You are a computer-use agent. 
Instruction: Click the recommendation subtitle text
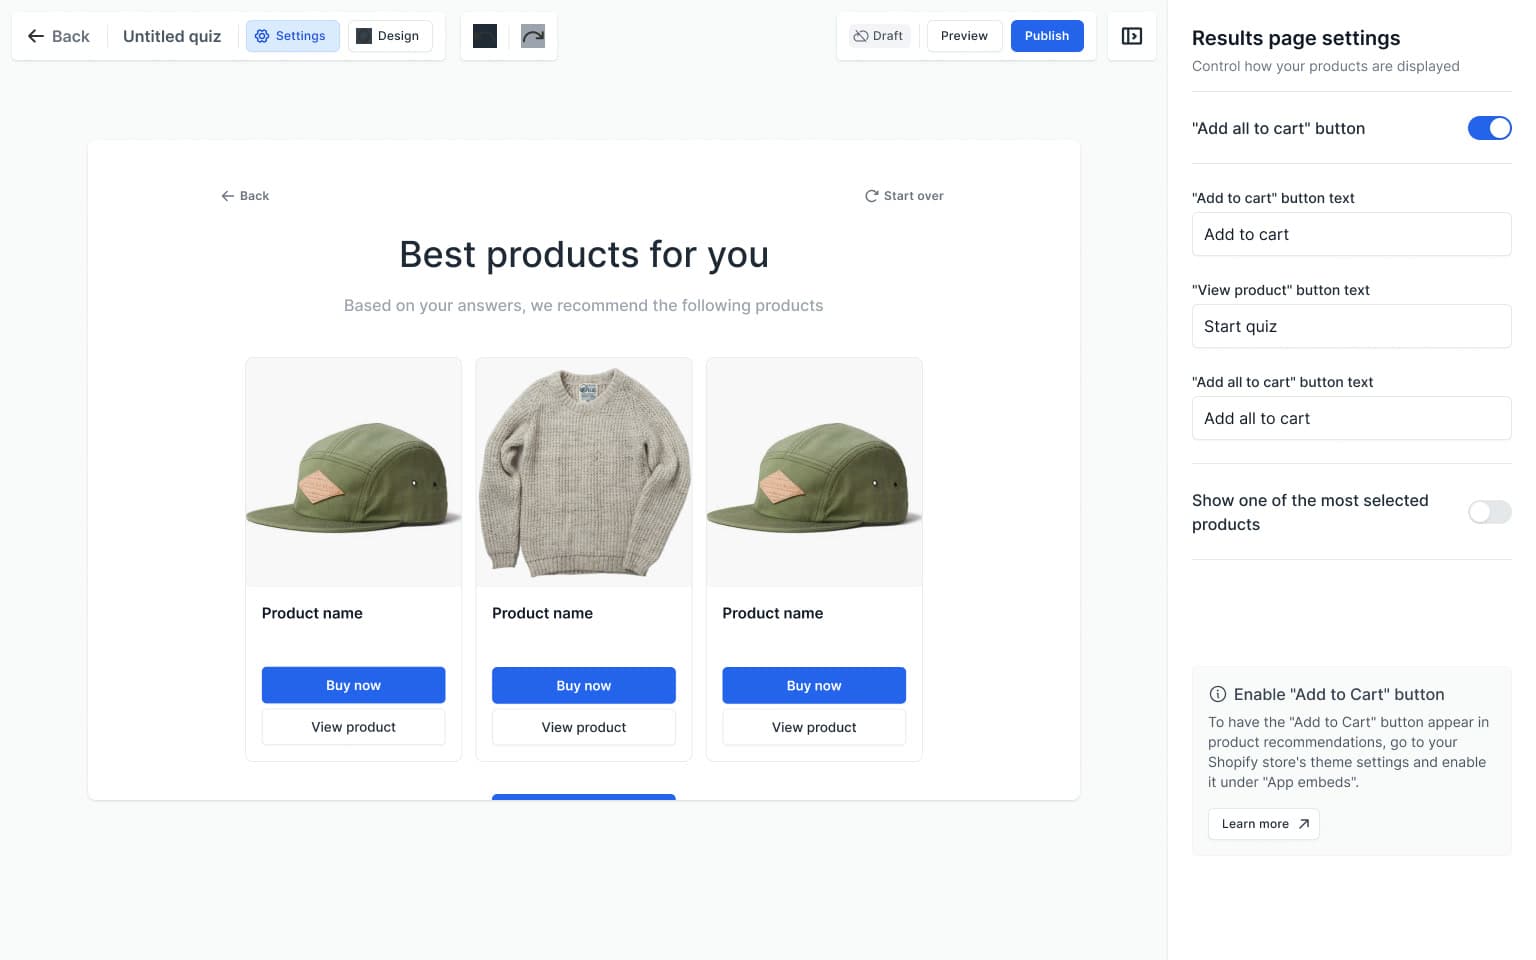coord(584,305)
